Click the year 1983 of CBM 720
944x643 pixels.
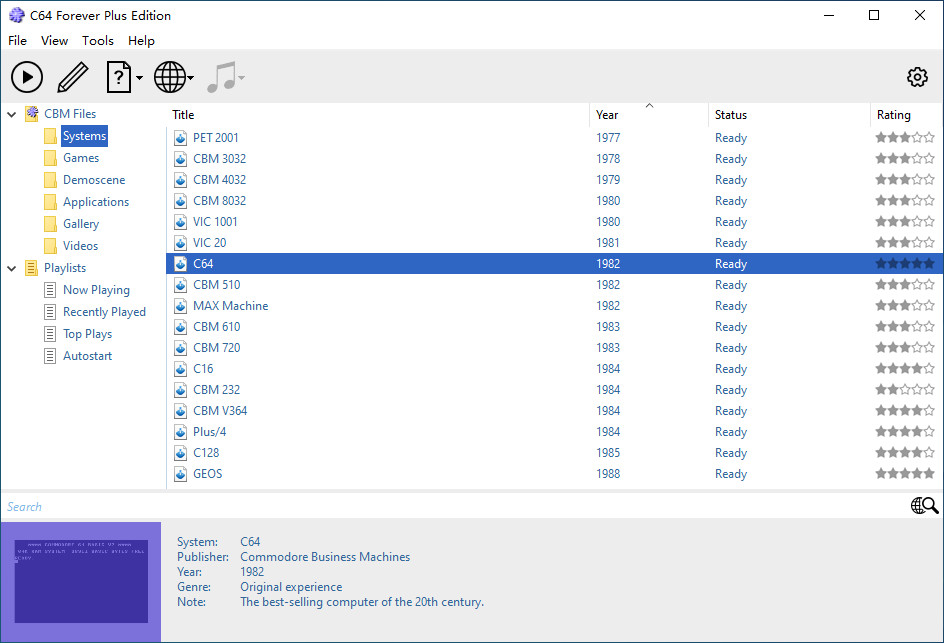608,348
